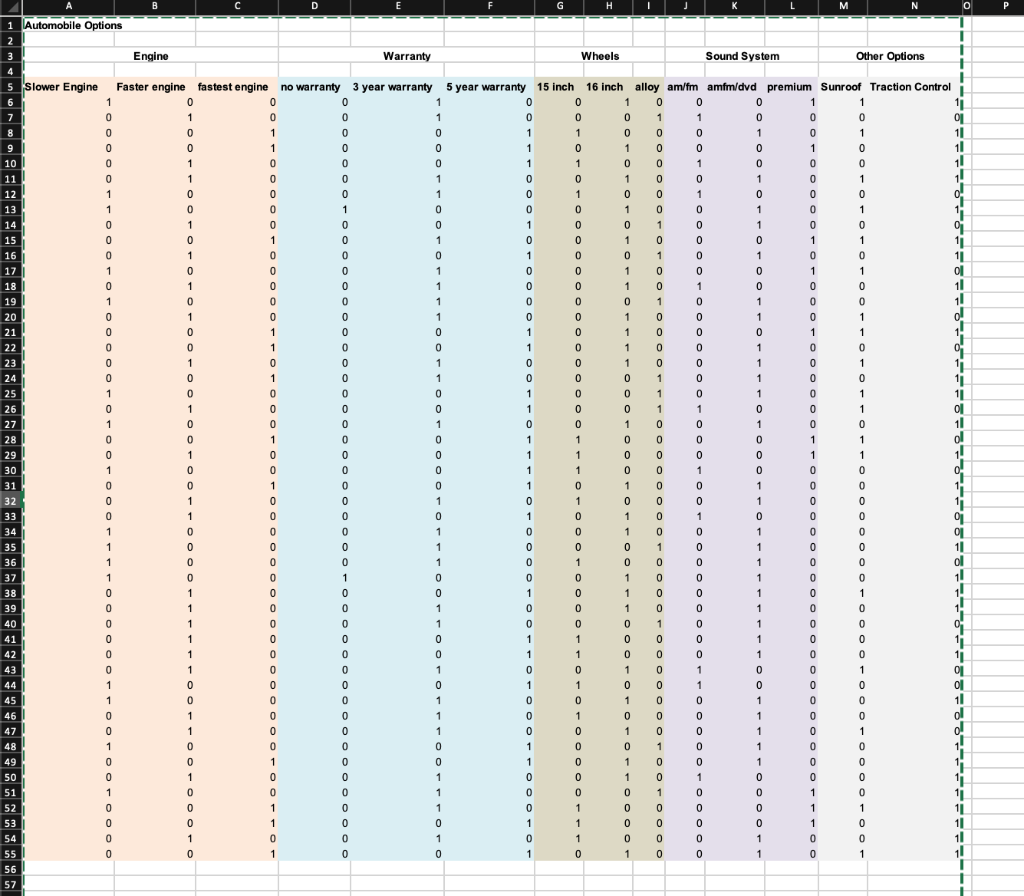The image size is (1024, 896).
Task: Click the 'Engine' group heading
Action: [151, 56]
